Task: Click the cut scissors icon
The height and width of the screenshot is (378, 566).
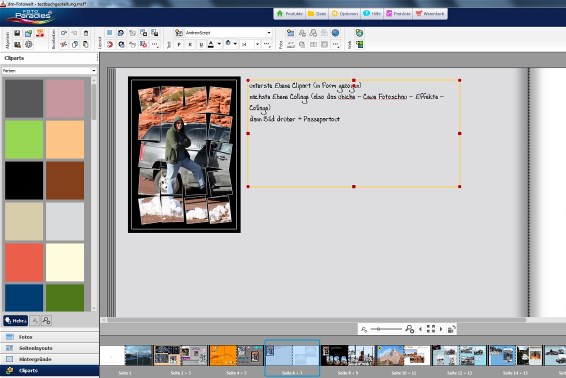Action: 64,44
